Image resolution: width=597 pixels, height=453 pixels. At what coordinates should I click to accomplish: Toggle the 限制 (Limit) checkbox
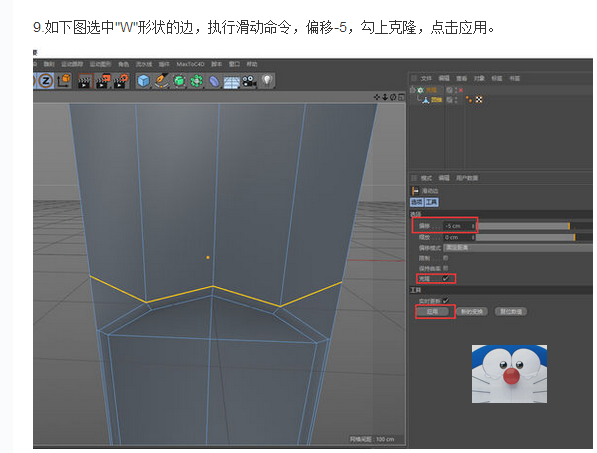tap(445, 258)
